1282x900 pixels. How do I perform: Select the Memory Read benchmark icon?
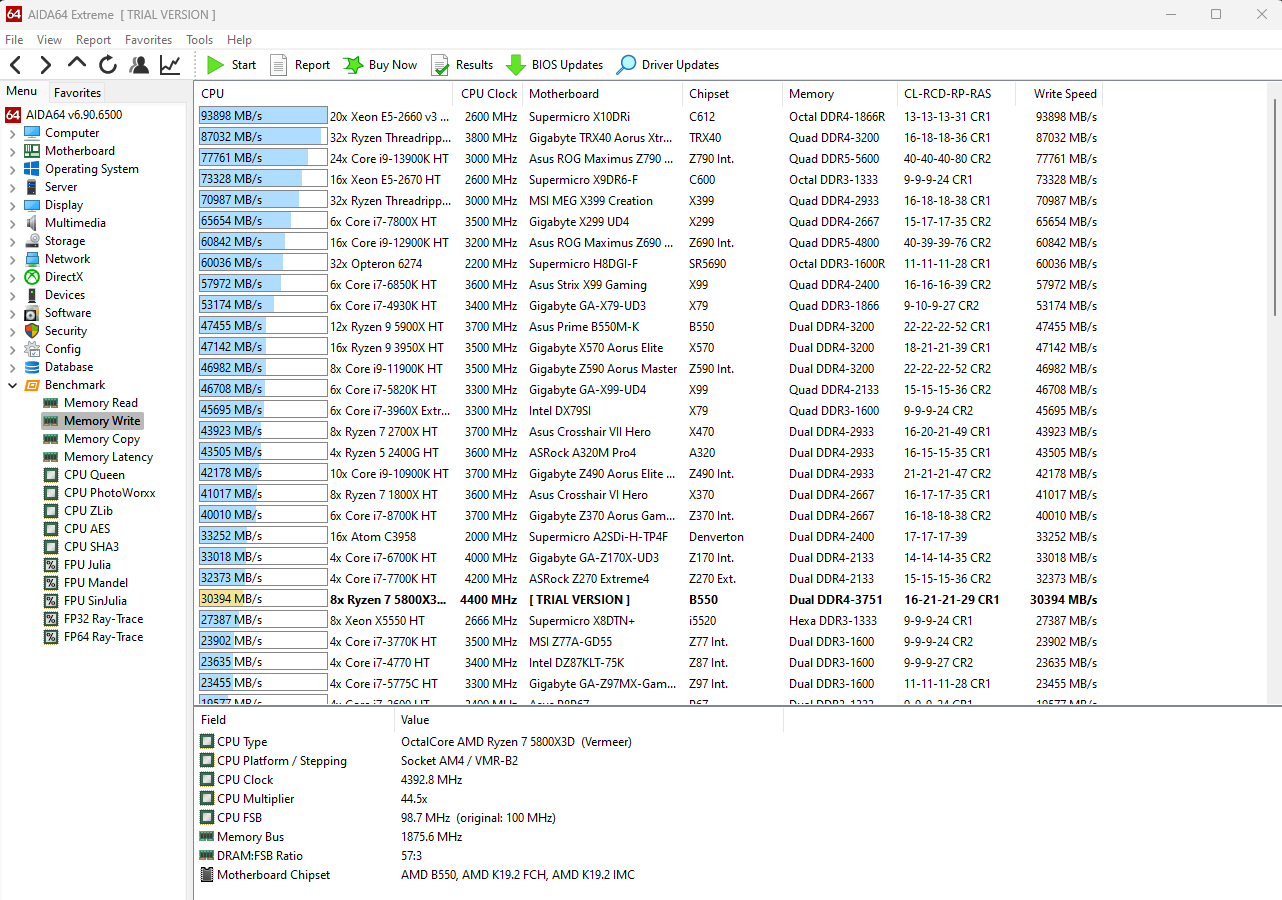pyautogui.click(x=51, y=403)
